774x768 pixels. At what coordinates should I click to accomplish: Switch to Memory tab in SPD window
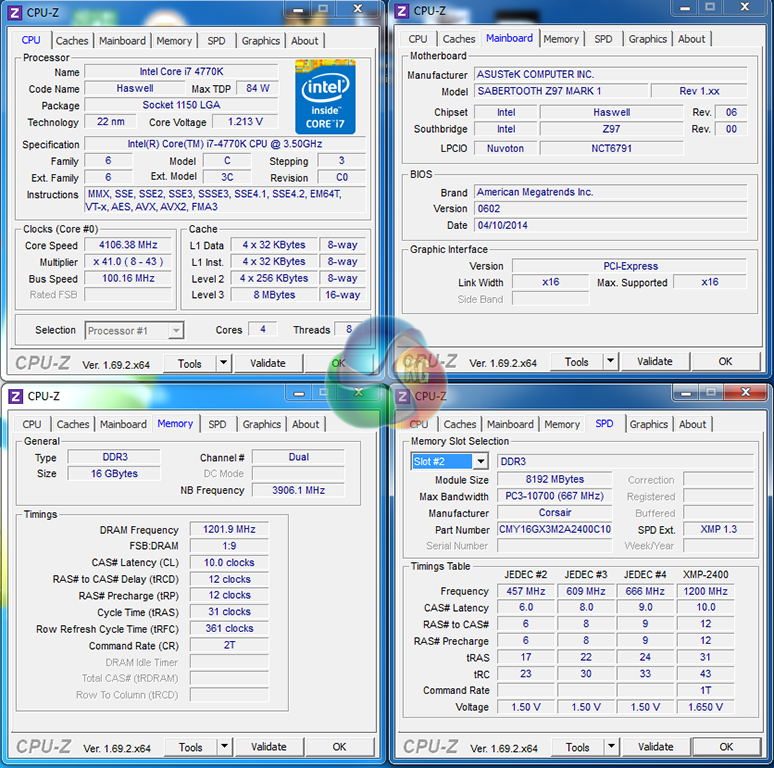pos(562,424)
